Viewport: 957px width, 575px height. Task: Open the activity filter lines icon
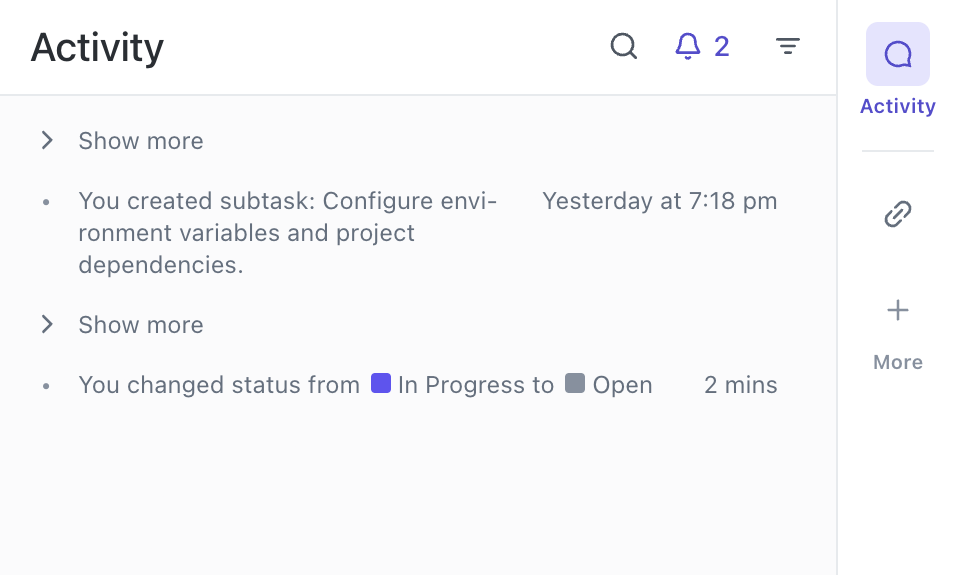click(788, 46)
